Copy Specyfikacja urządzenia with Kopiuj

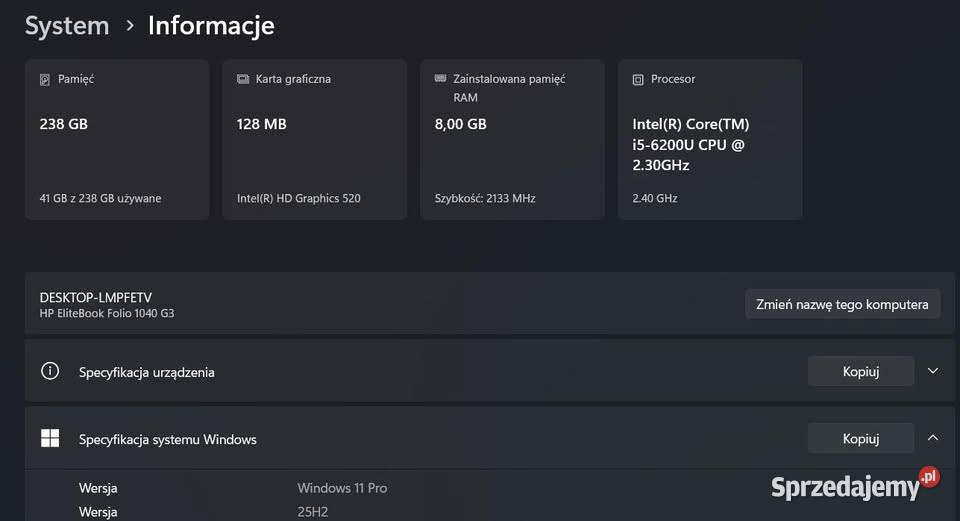[x=861, y=372]
